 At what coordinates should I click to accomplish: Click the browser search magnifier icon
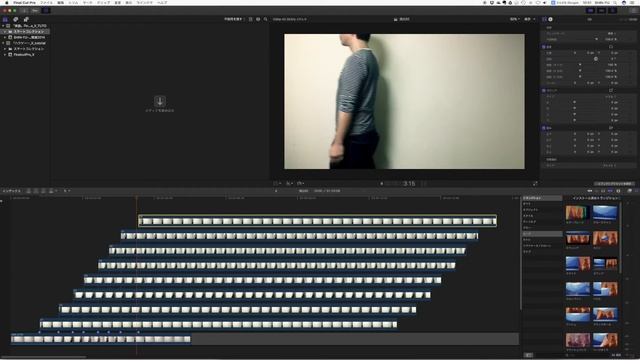pyautogui.click(x=265, y=19)
